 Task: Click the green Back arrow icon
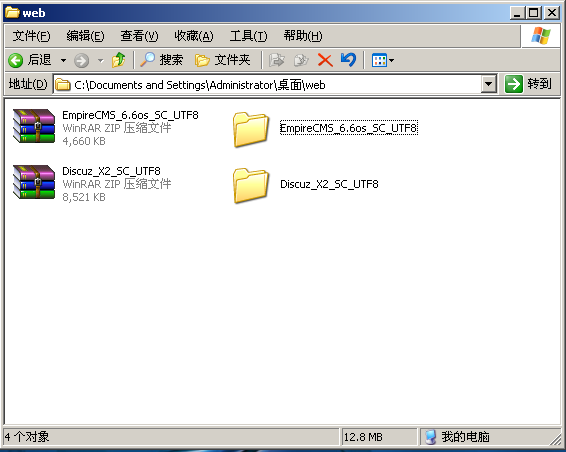[16, 60]
